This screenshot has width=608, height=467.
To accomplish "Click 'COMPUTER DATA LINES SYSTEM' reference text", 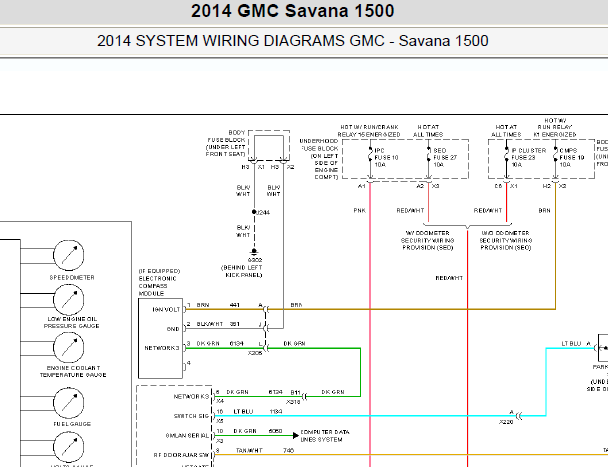I will tap(325, 436).
